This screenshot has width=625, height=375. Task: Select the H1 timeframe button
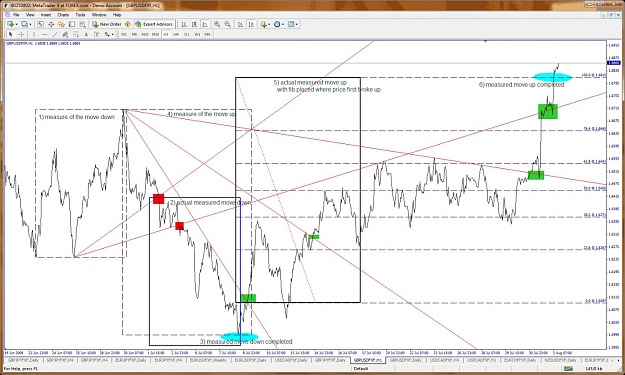point(166,34)
